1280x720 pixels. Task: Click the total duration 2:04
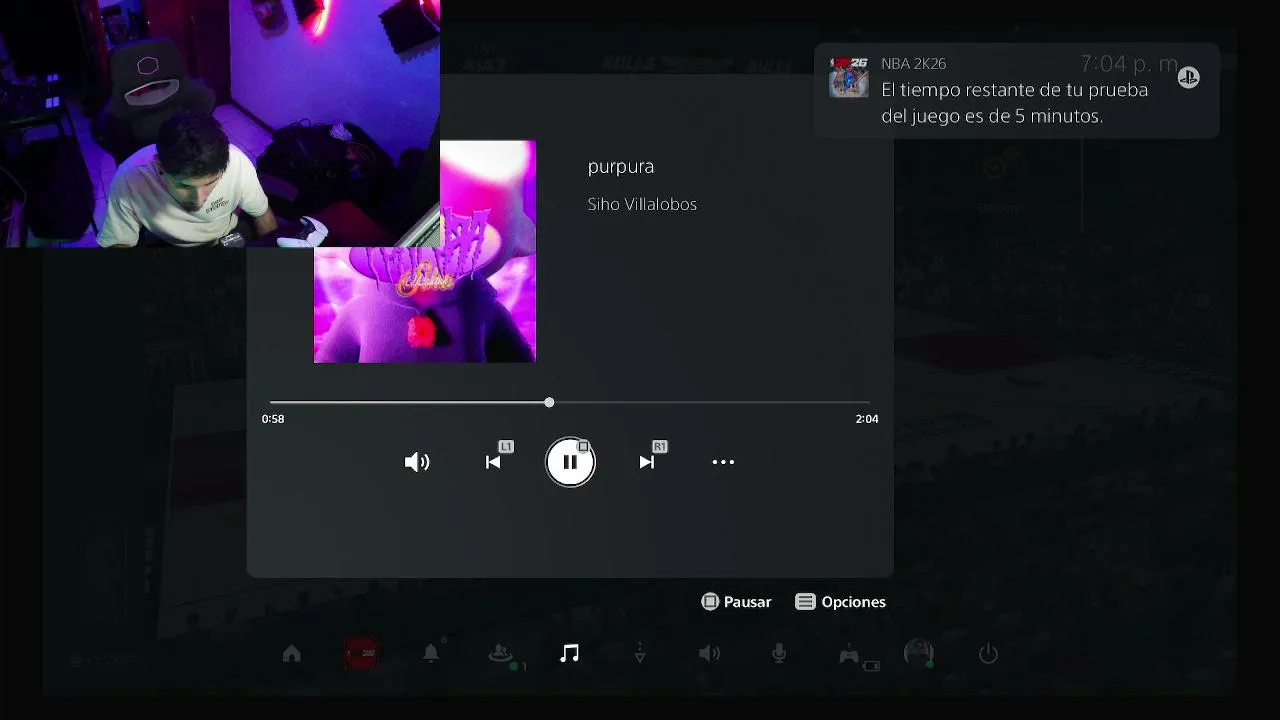pos(867,419)
